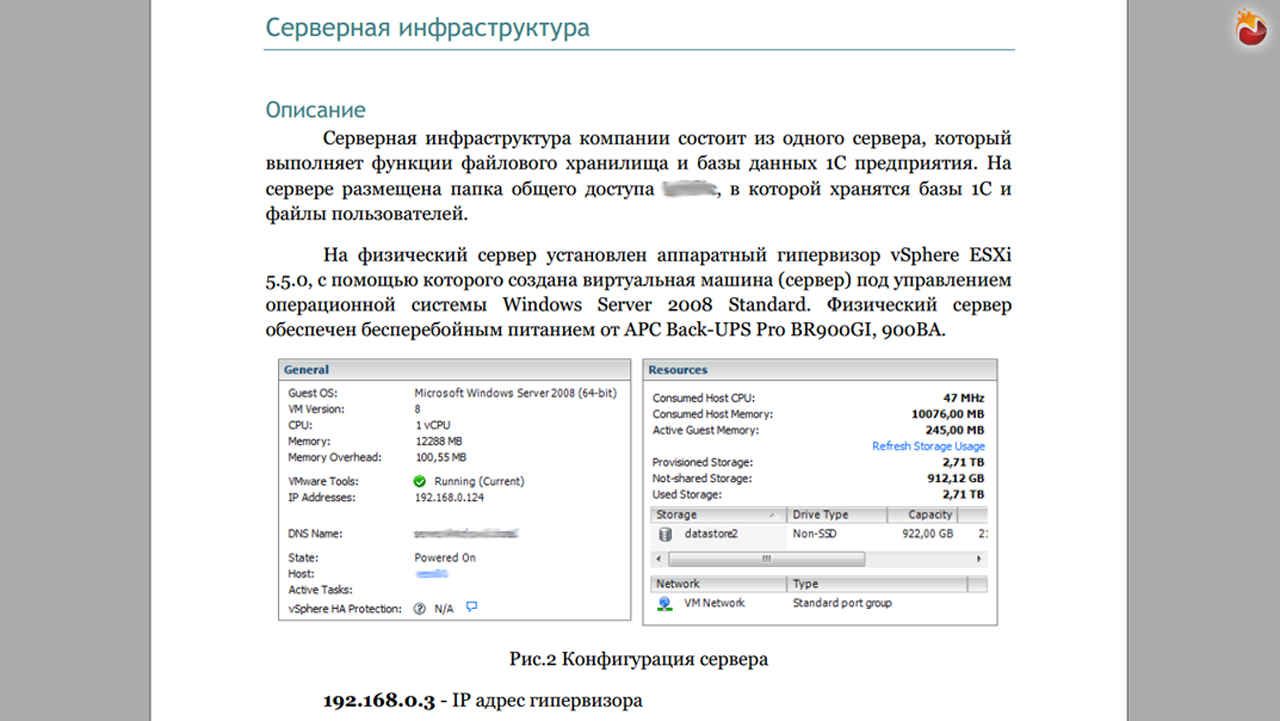Click the Resources panel header
Image resolution: width=1280 pixels, height=721 pixels.
[x=820, y=370]
